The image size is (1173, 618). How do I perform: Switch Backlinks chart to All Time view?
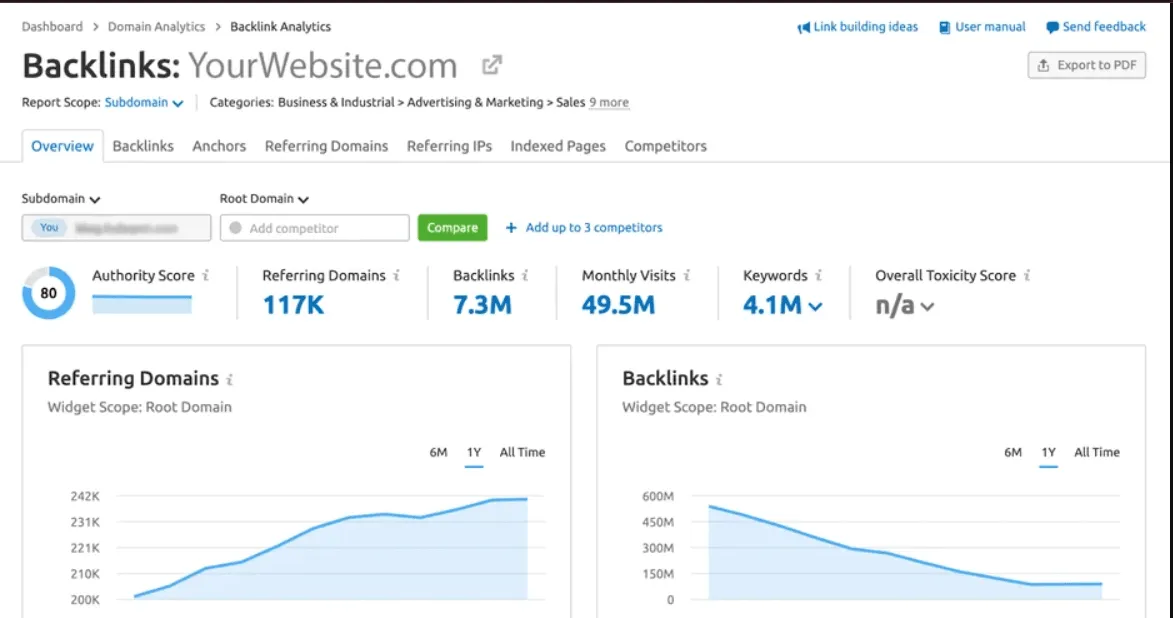[x=1096, y=452]
